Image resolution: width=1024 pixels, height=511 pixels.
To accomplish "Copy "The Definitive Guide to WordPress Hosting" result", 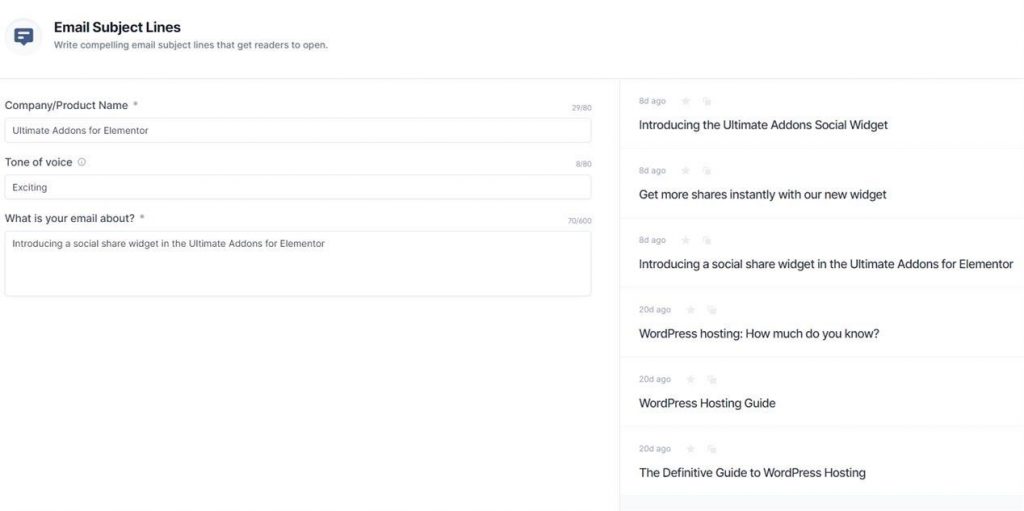I will (711, 449).
